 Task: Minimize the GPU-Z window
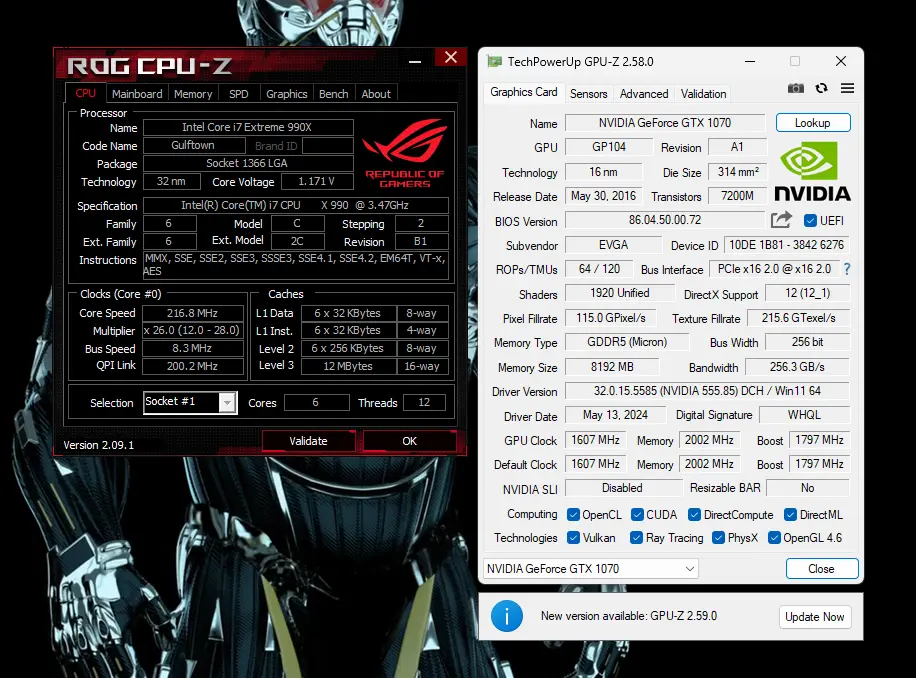point(750,61)
